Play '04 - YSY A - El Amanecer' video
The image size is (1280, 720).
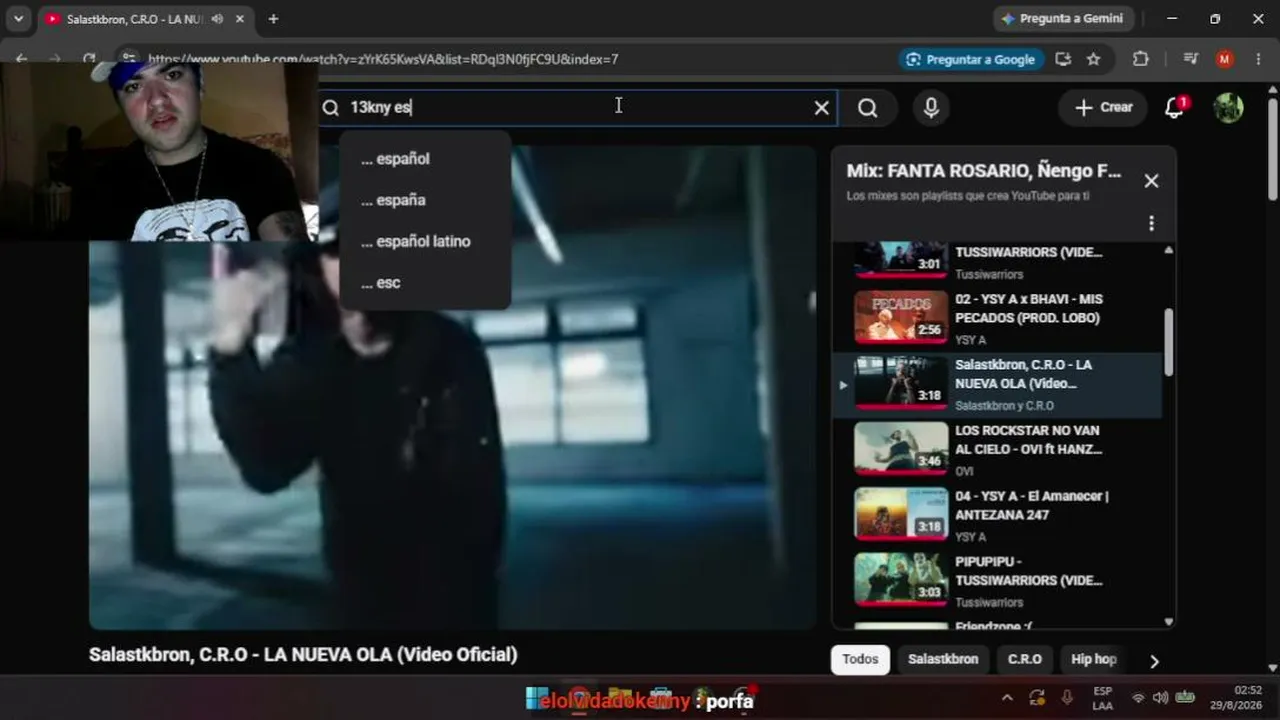point(998,515)
